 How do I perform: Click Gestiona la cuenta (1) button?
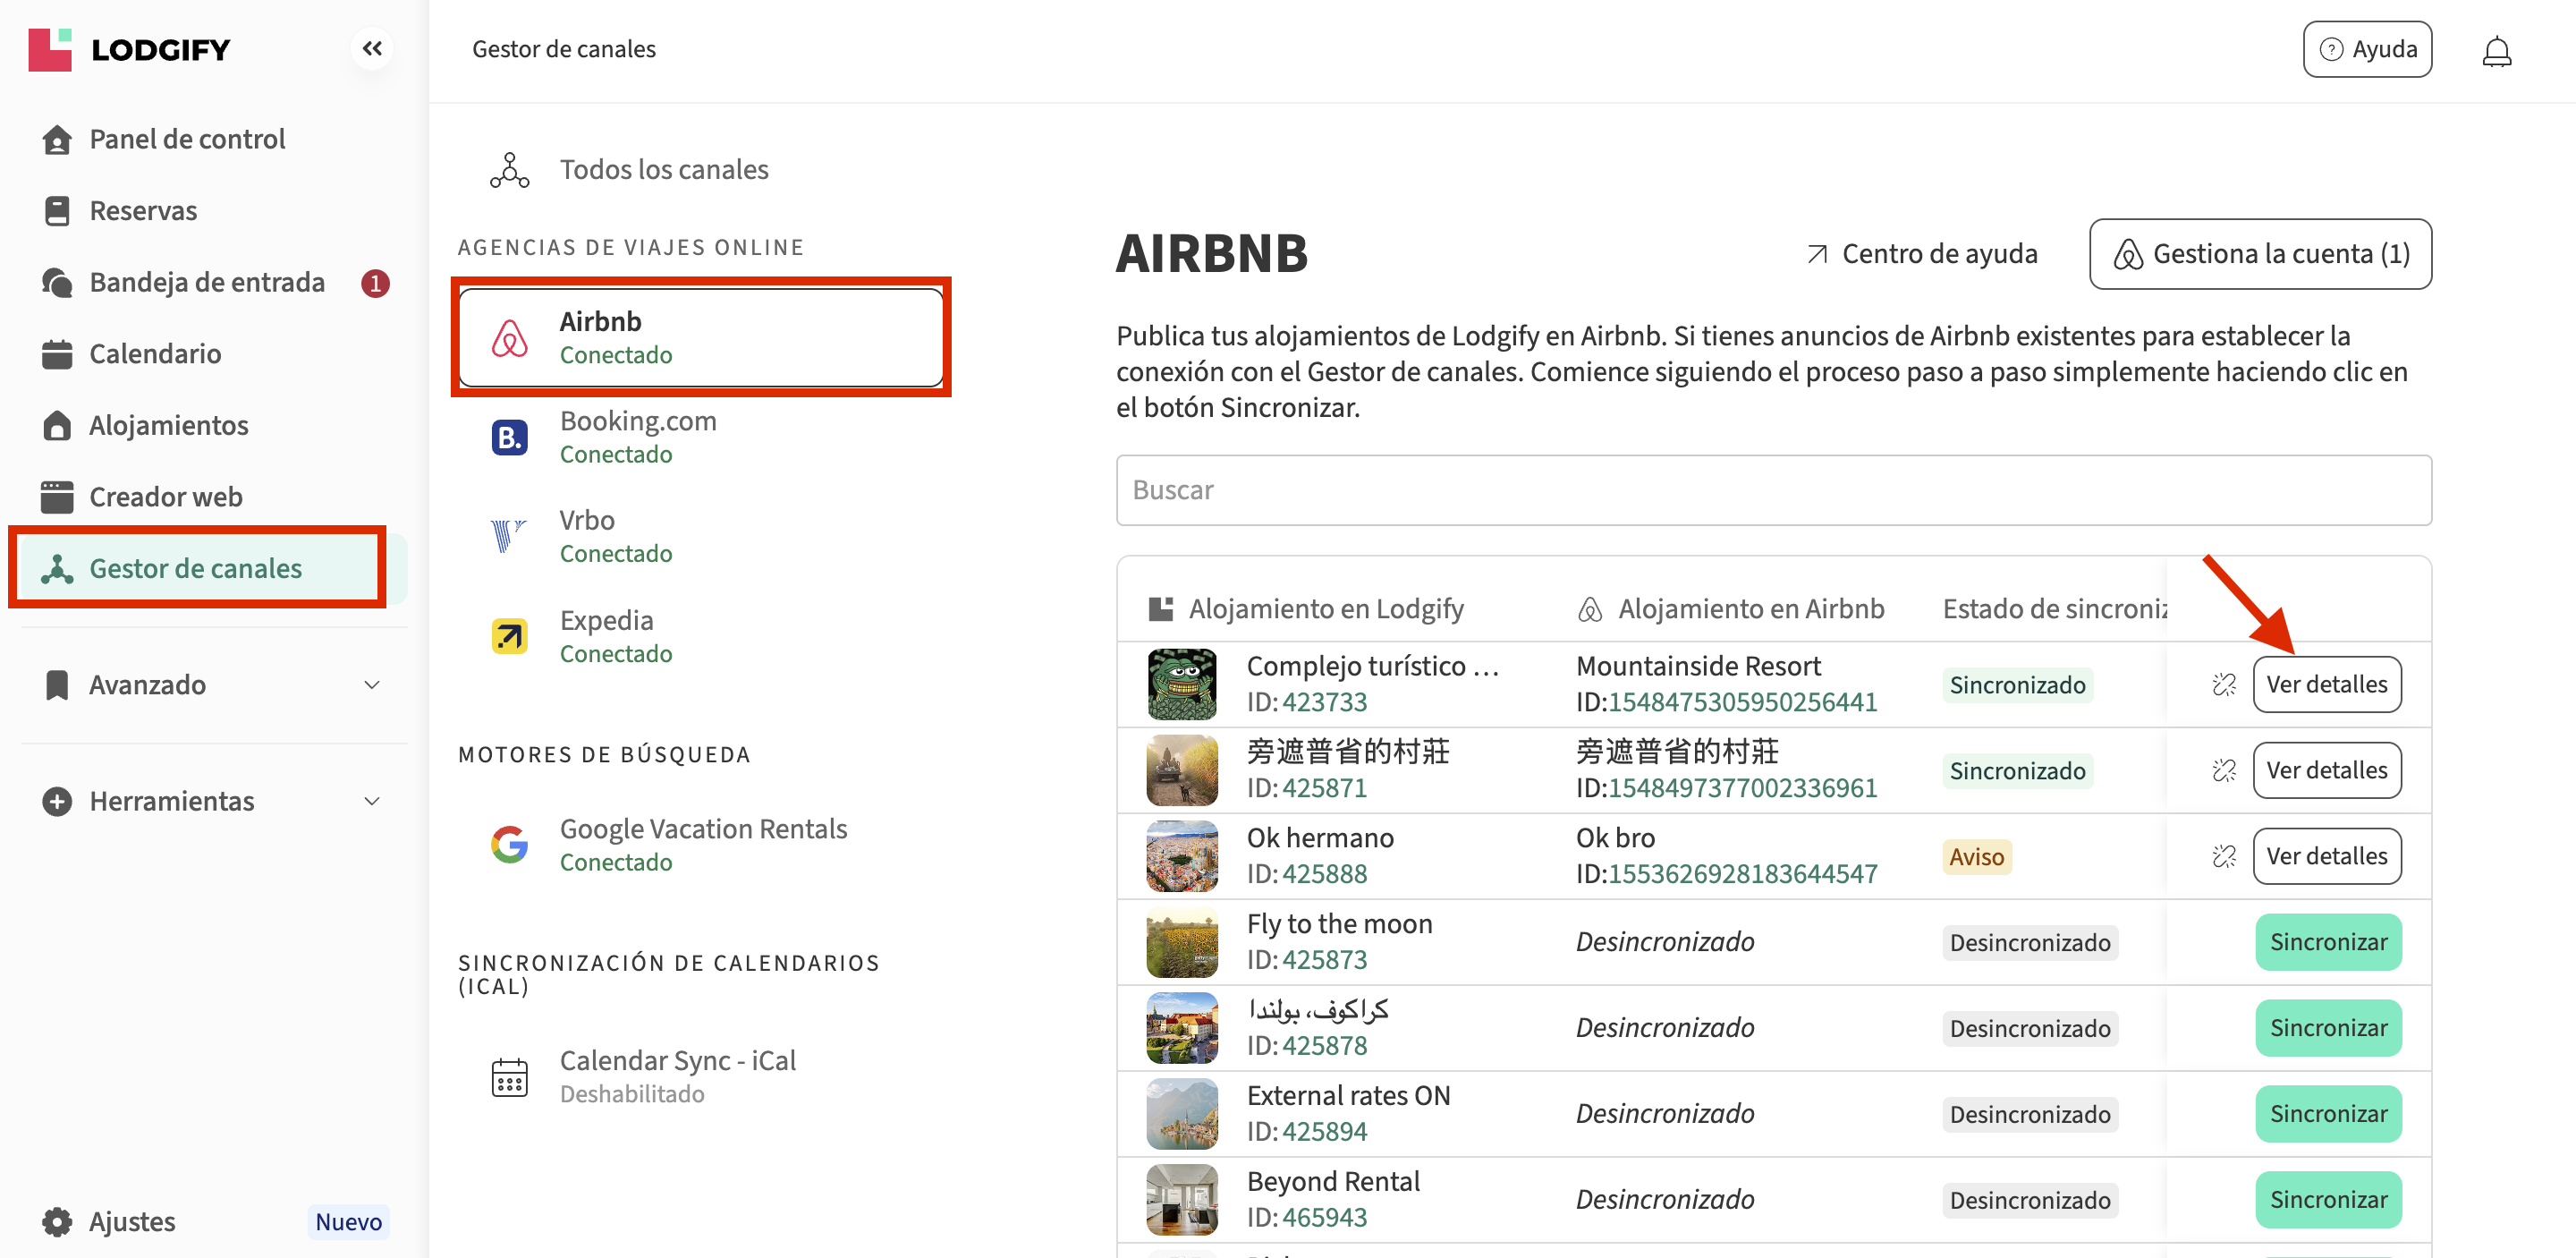coord(2259,254)
